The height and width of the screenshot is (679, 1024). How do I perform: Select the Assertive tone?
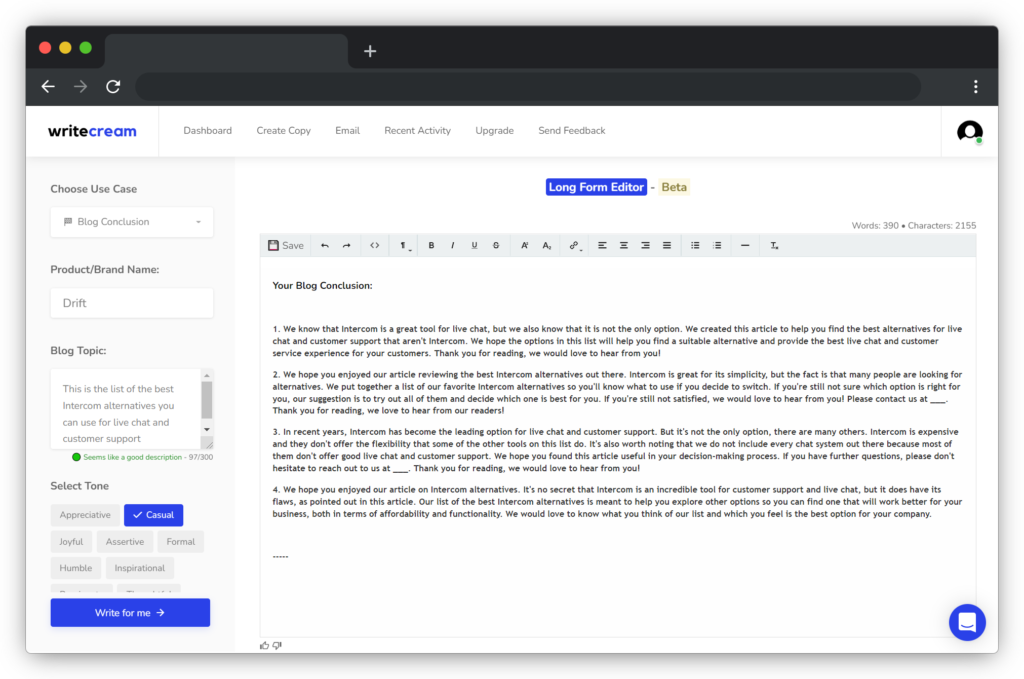[x=125, y=542]
